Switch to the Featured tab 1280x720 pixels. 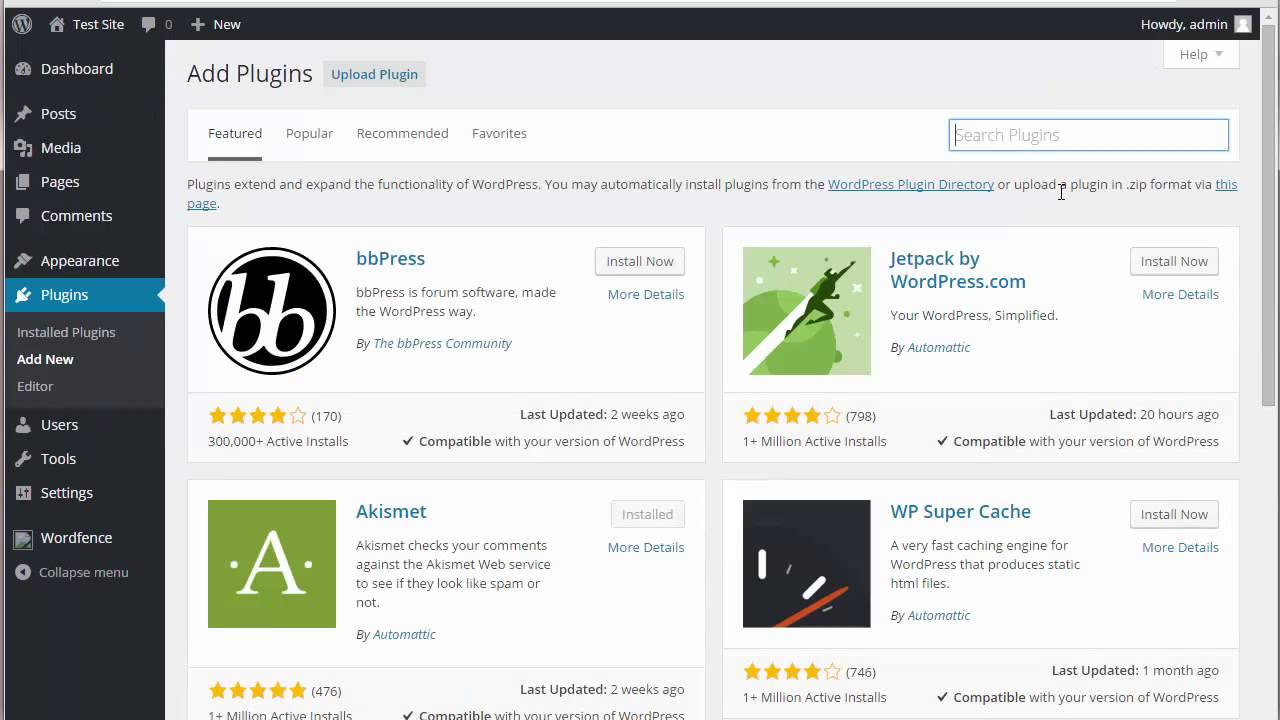[x=235, y=133]
